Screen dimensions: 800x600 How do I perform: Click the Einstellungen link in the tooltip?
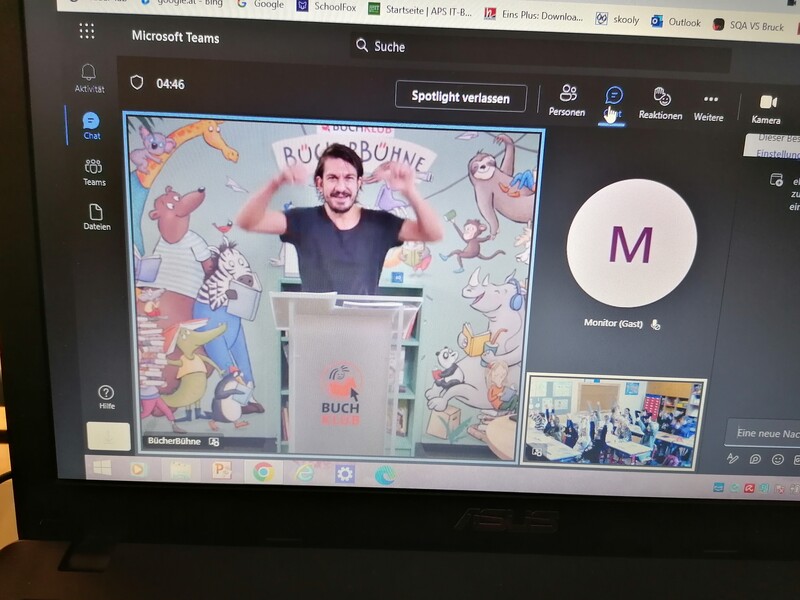tap(778, 154)
